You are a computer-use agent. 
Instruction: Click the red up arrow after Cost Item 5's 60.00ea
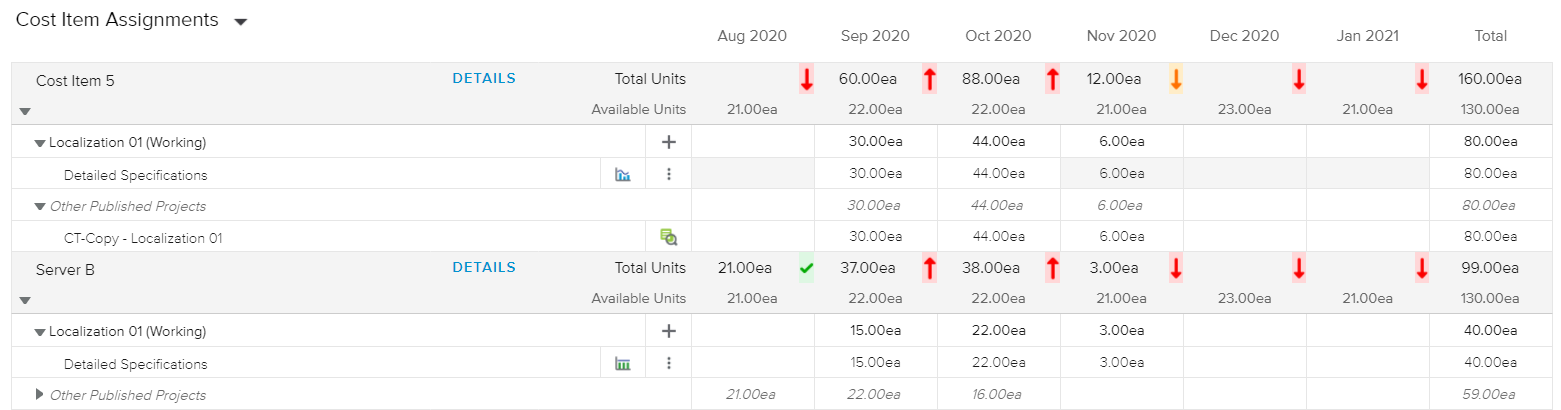pos(929,80)
